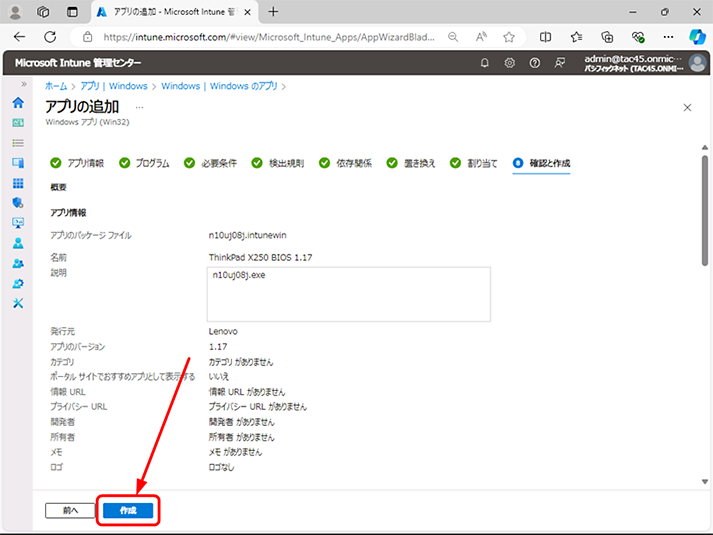
Task: Open the help question mark icon
Action: point(535,63)
